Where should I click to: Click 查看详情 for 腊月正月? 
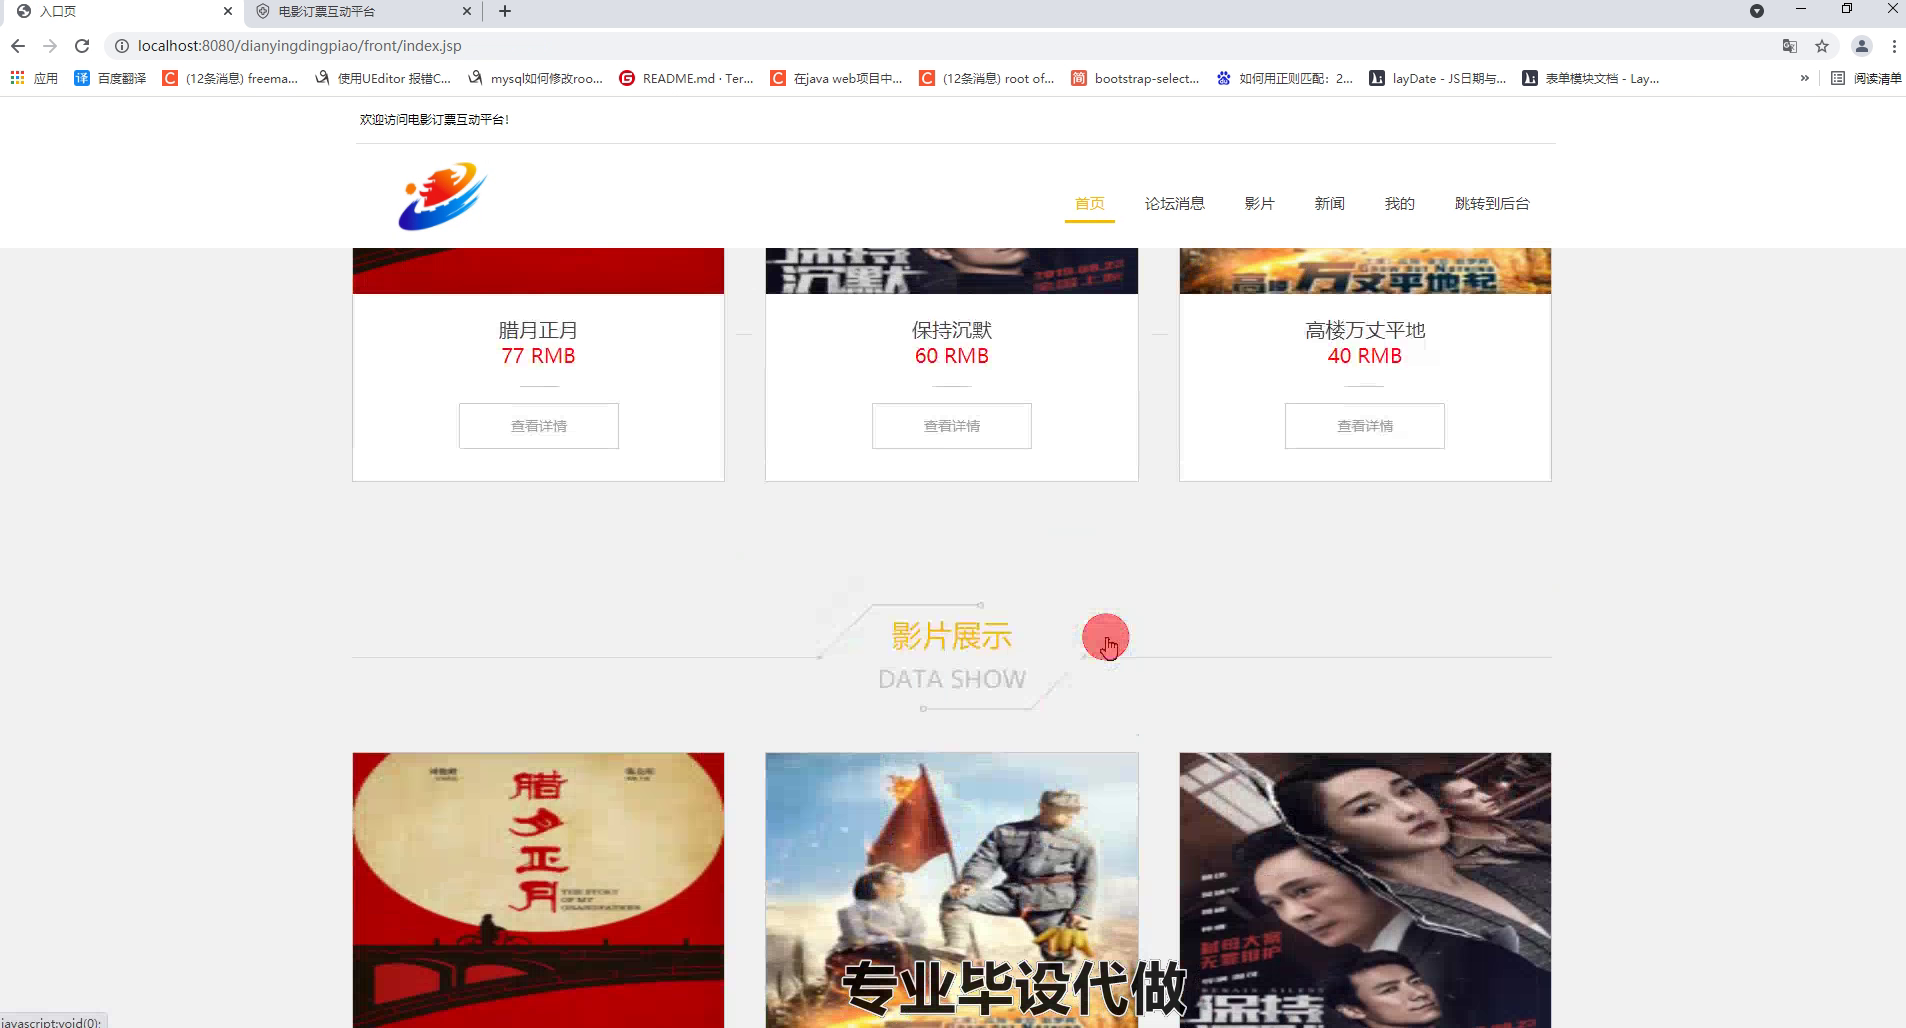(x=539, y=426)
